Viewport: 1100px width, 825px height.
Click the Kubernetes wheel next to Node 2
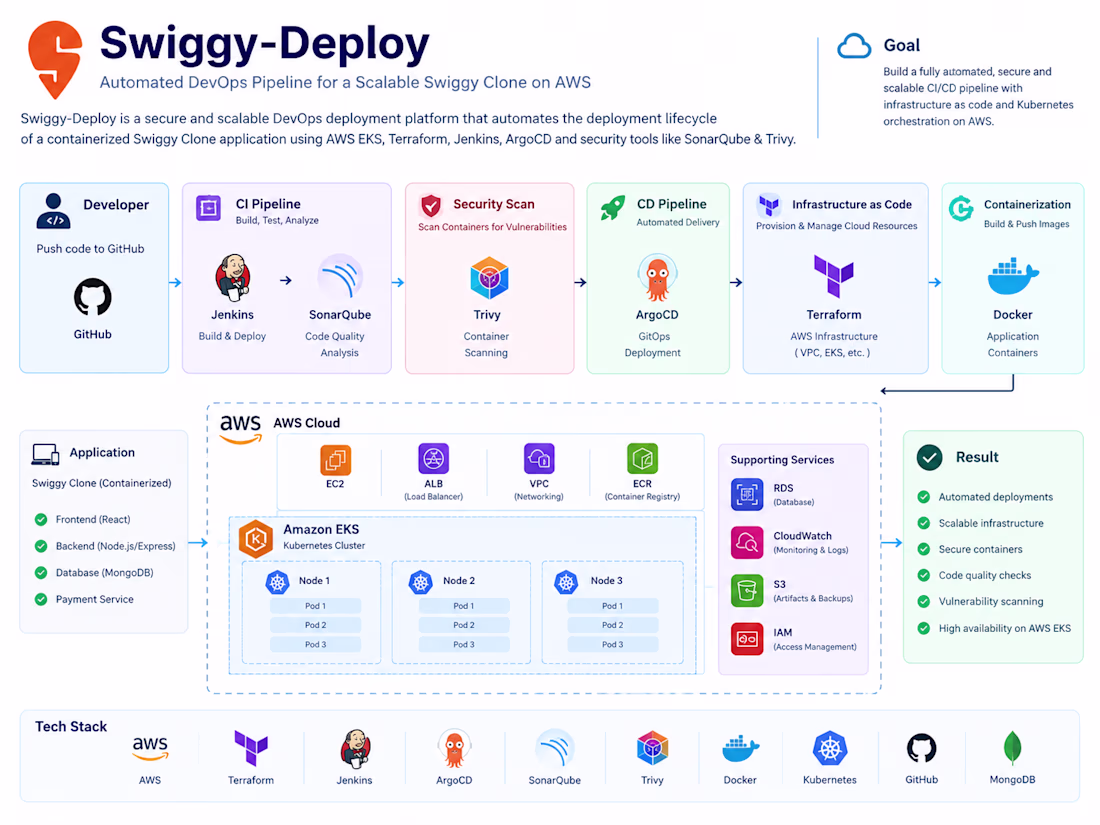click(421, 582)
